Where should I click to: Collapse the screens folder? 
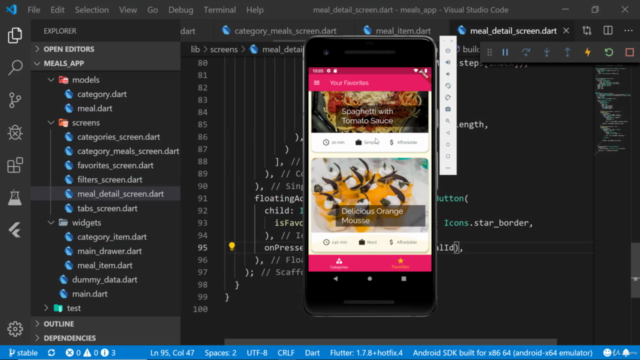point(86,122)
